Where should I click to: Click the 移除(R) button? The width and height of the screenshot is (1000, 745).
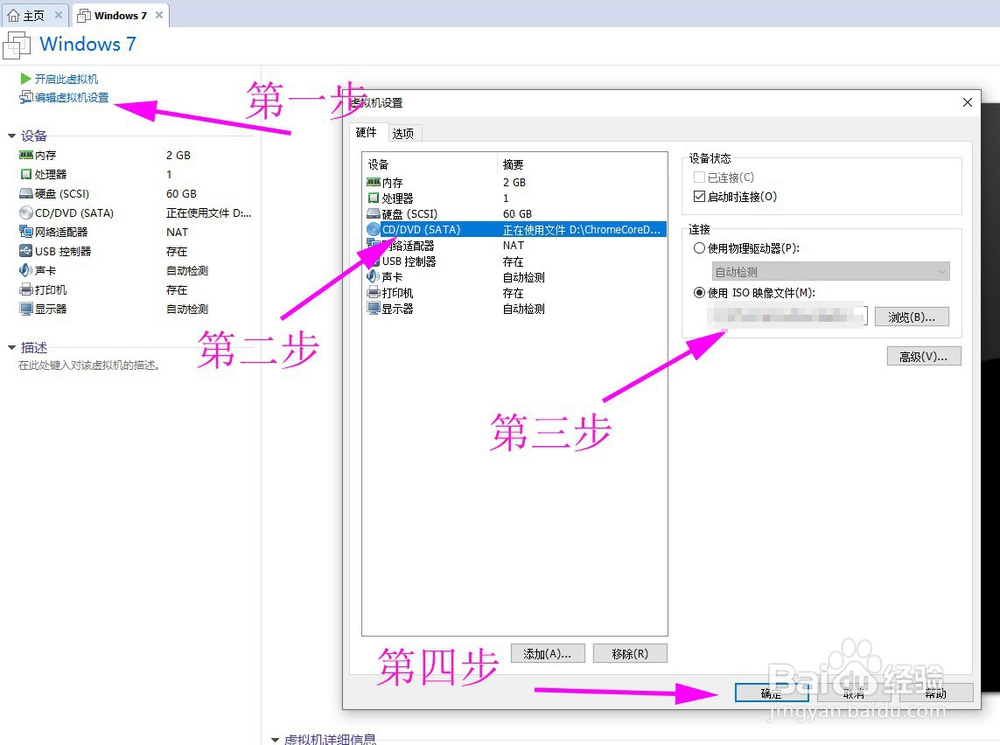coord(630,654)
